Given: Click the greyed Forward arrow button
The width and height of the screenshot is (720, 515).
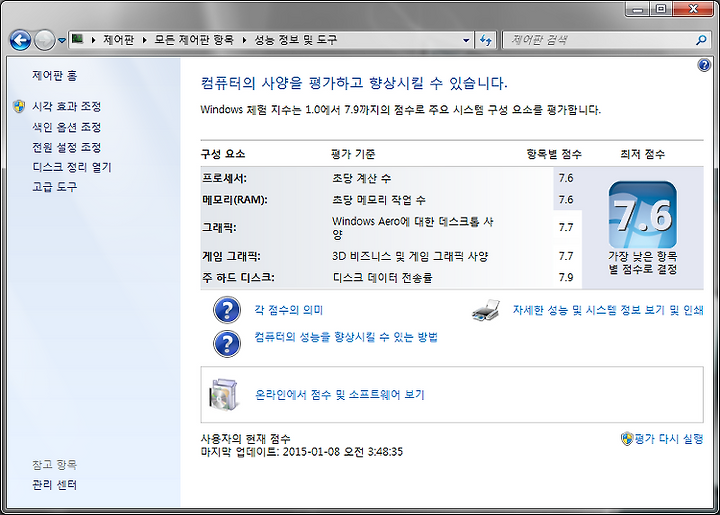Looking at the screenshot, I should click(45, 40).
